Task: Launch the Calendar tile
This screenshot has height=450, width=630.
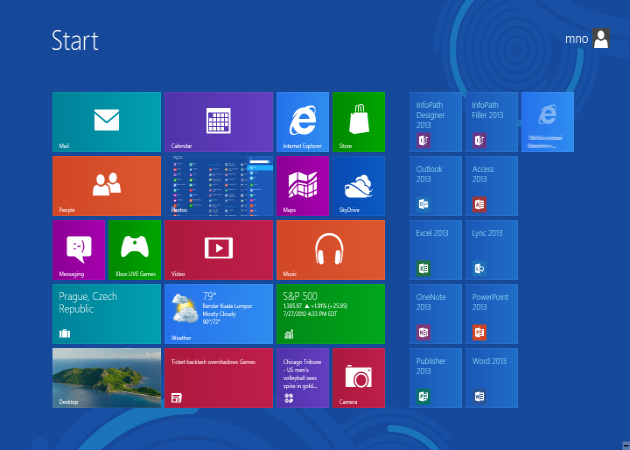Action: pyautogui.click(x=218, y=121)
